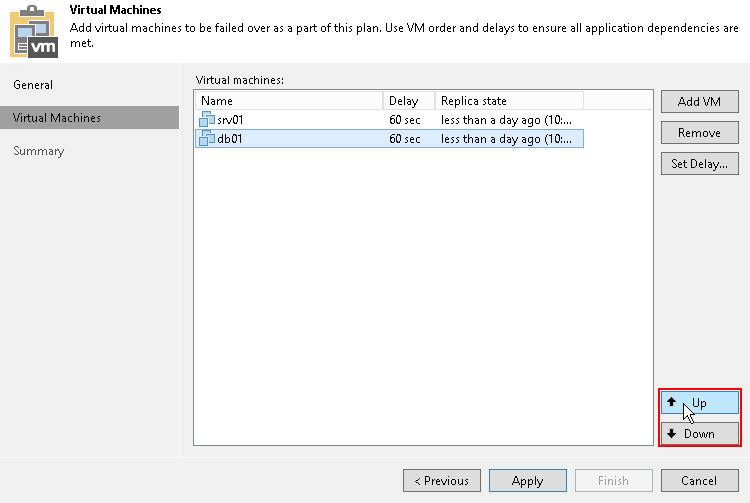Click the replica state cell for srv01
The width and height of the screenshot is (750, 503).
[x=506, y=120]
